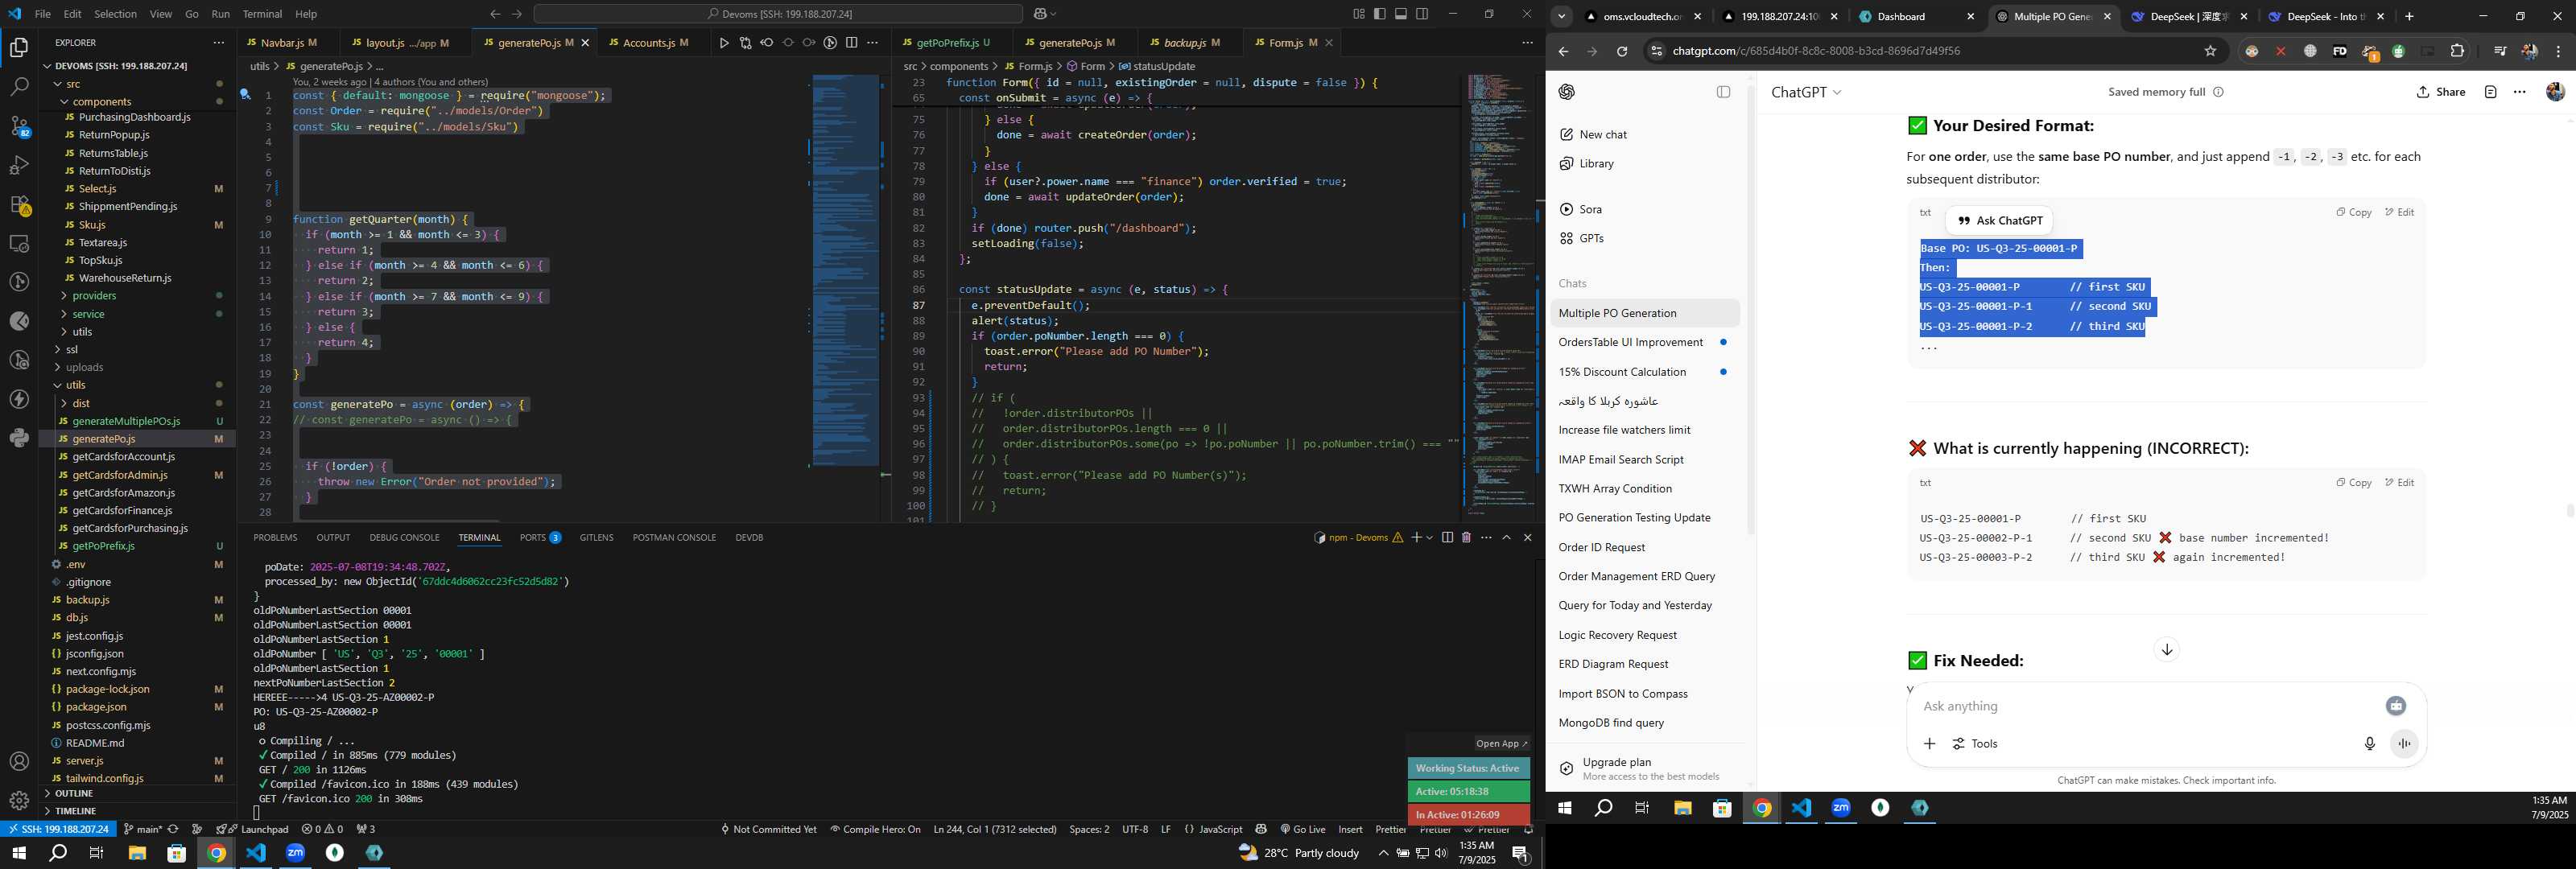Click the FD extension icon in Chrome
The height and width of the screenshot is (869, 2576).
pos(2339,51)
